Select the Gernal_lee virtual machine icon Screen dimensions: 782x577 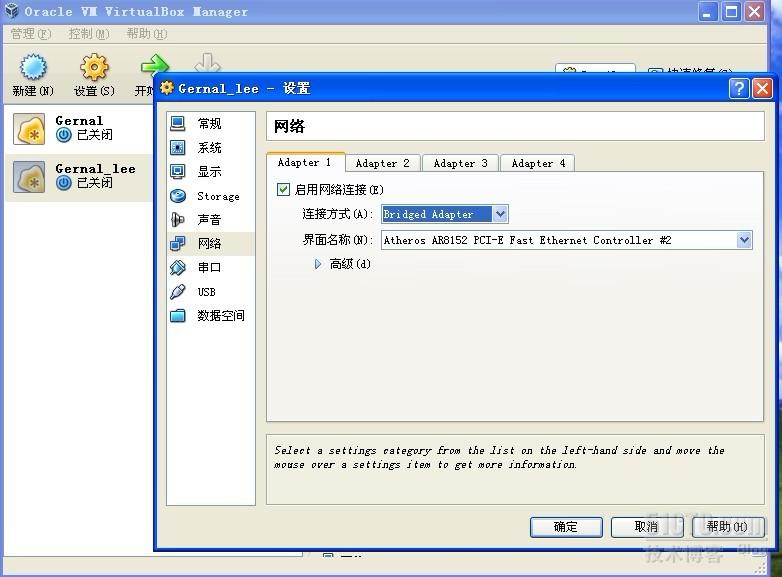click(x=29, y=177)
